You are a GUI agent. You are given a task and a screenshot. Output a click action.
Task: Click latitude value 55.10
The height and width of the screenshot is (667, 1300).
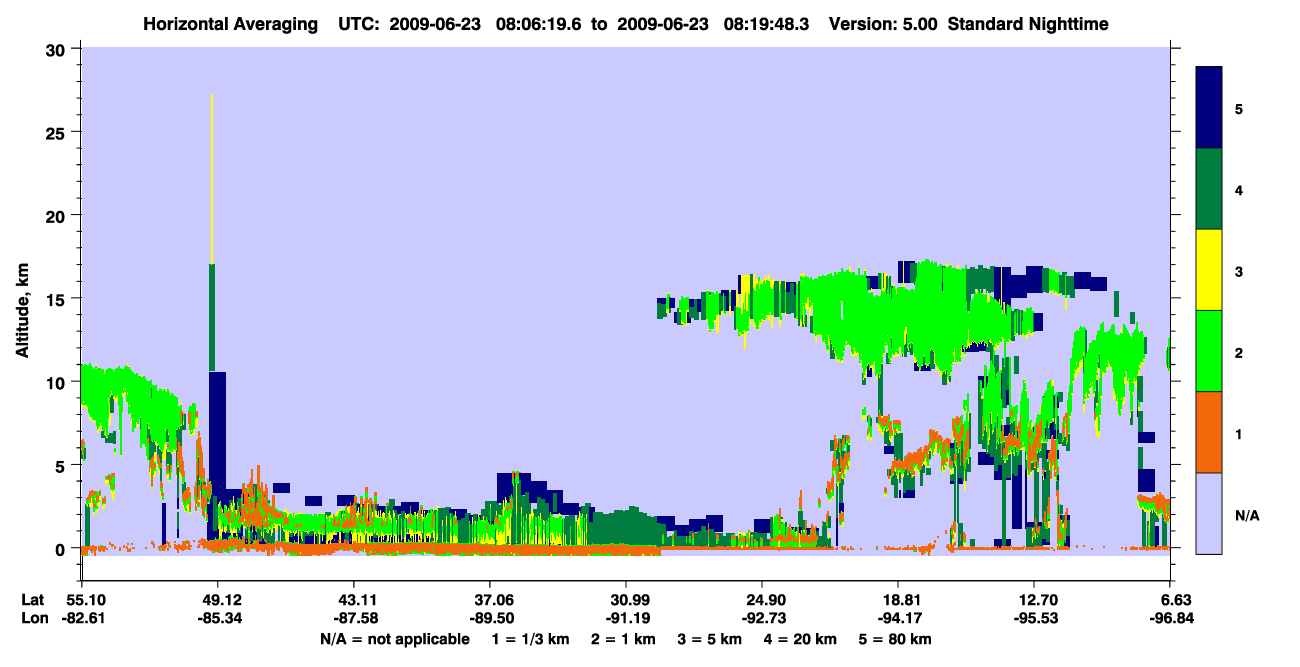85,600
